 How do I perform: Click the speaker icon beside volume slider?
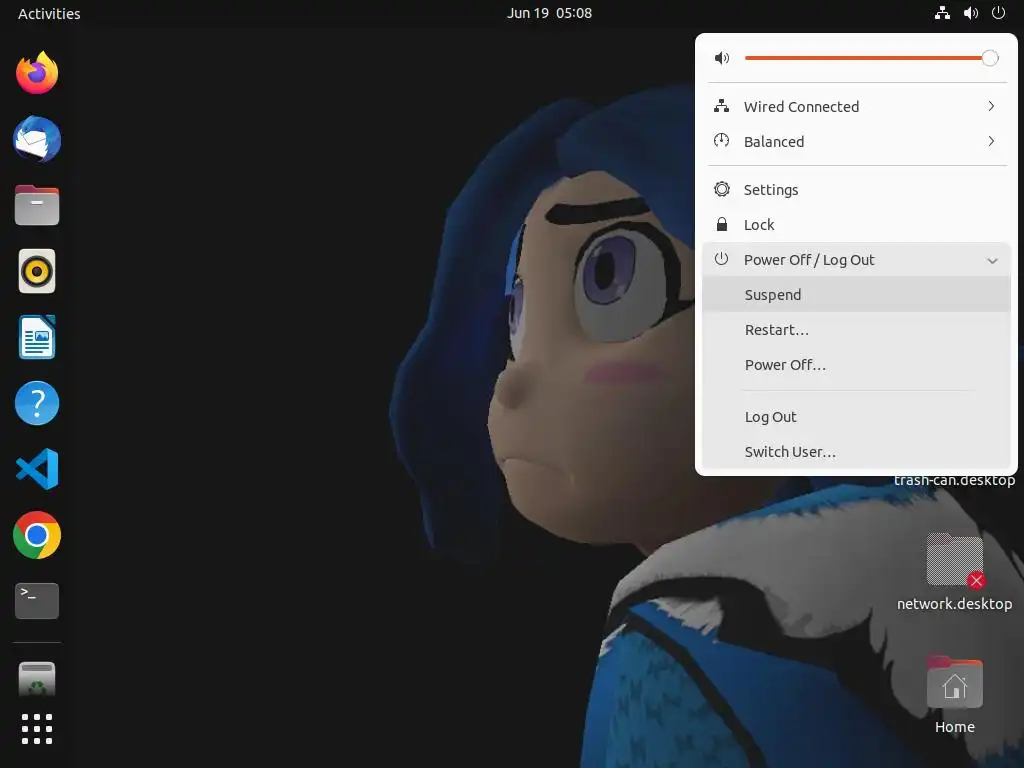point(722,58)
